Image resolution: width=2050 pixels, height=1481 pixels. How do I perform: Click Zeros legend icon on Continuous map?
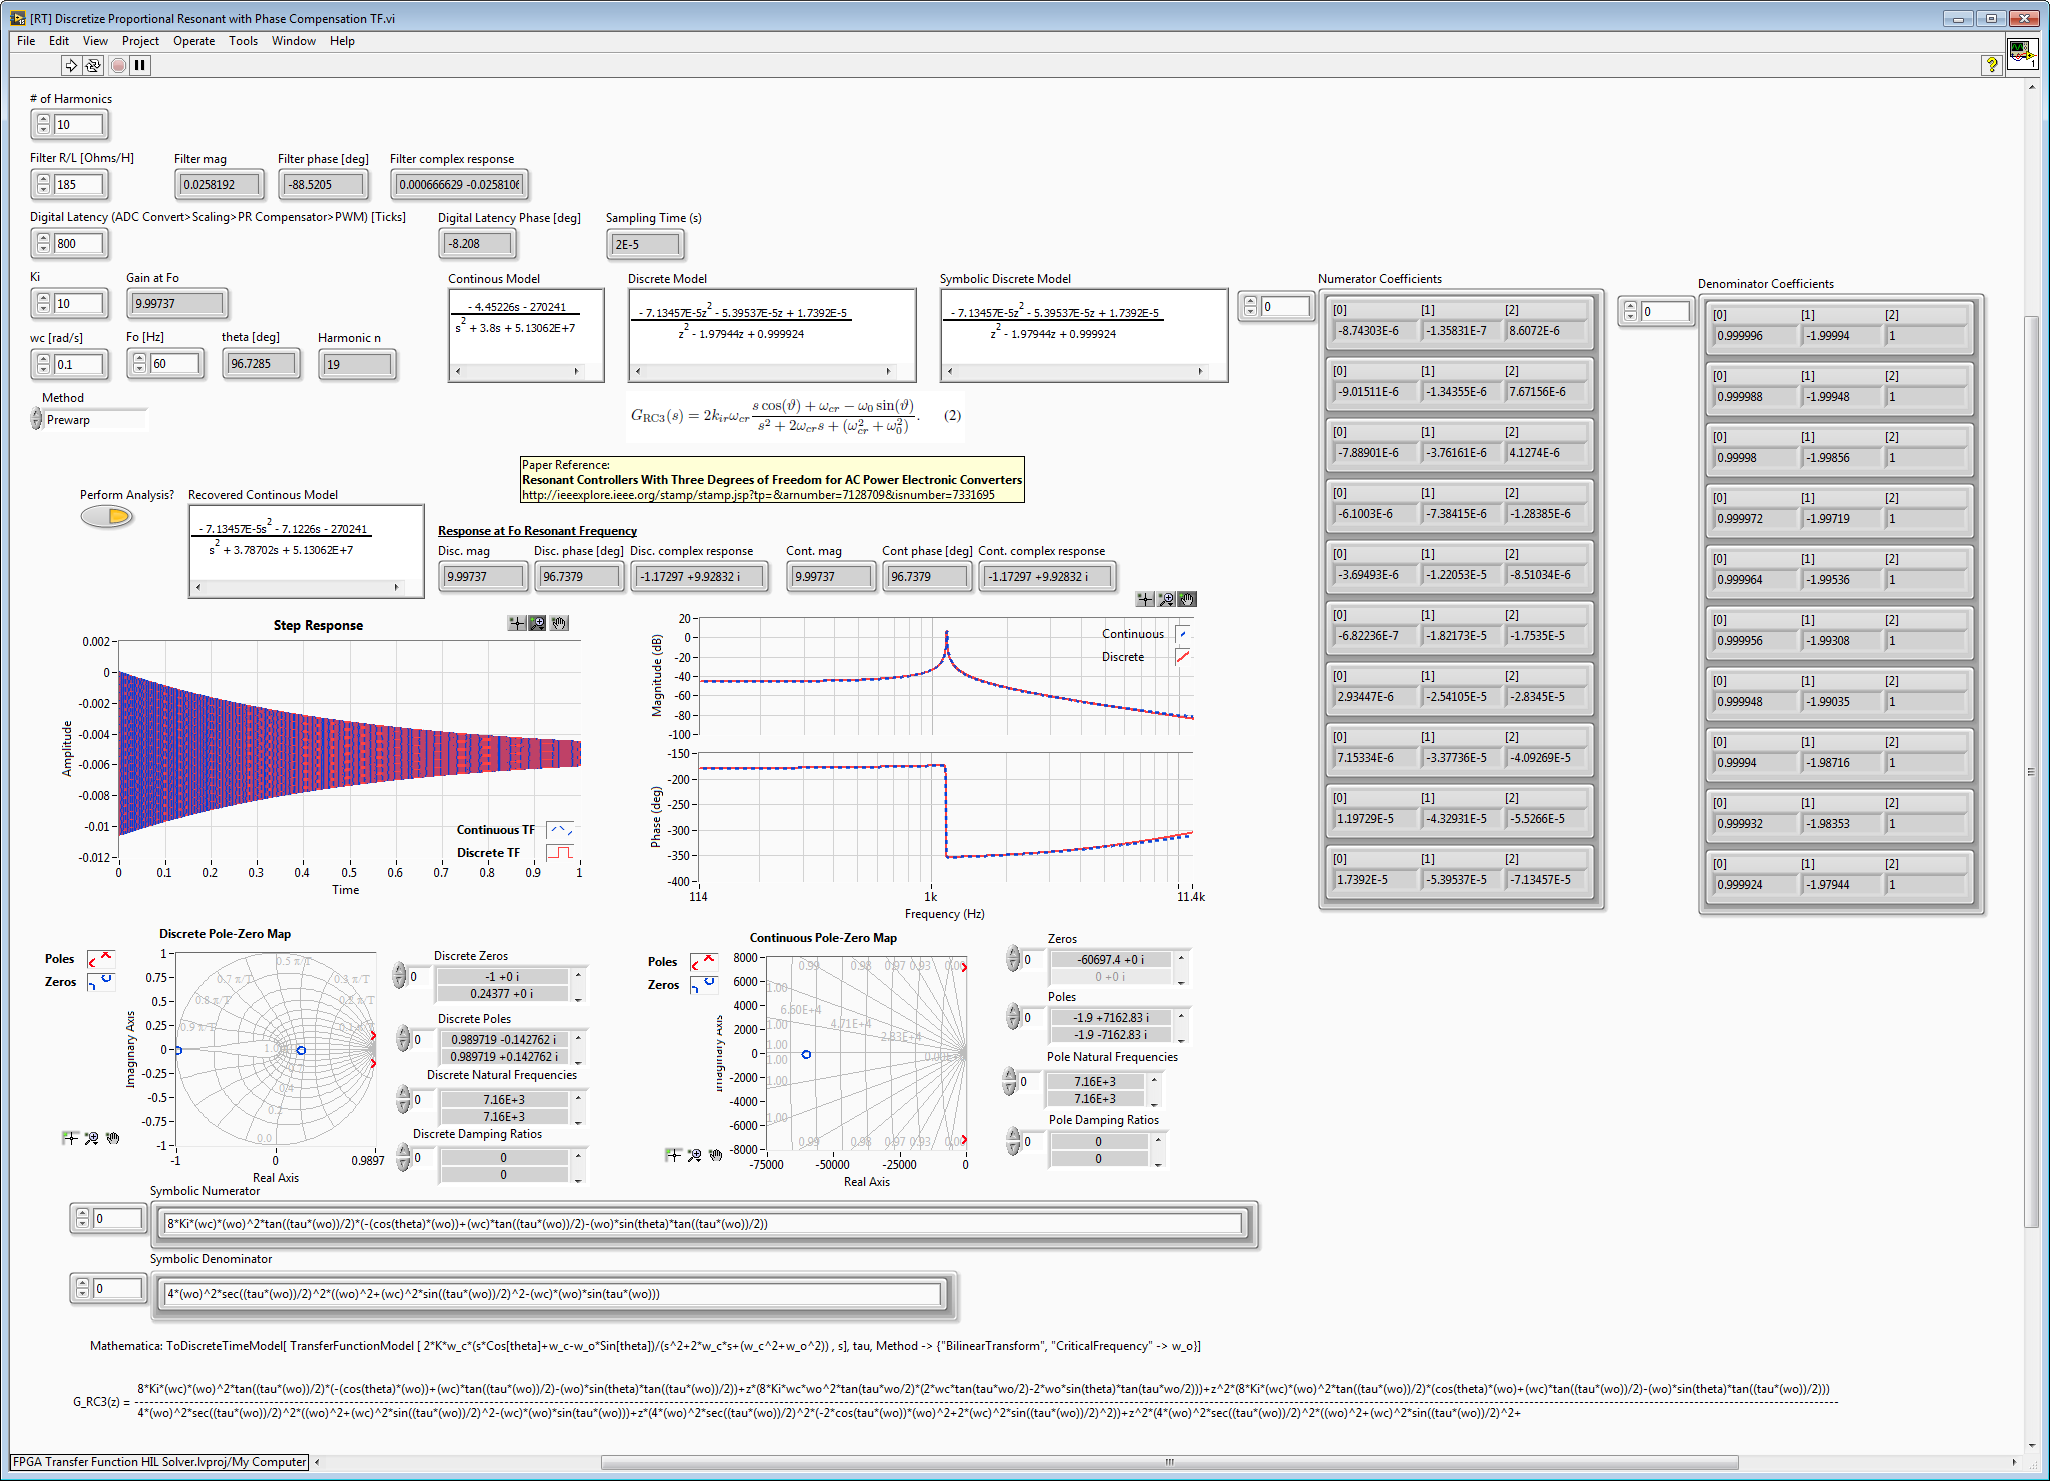click(x=704, y=985)
